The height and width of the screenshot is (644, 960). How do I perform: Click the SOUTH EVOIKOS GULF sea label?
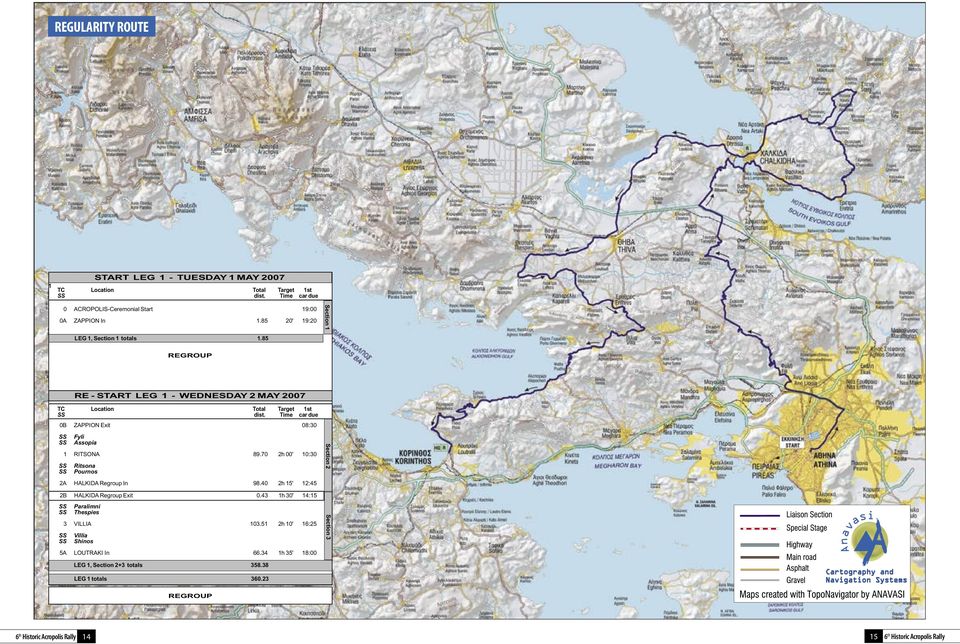[821, 217]
